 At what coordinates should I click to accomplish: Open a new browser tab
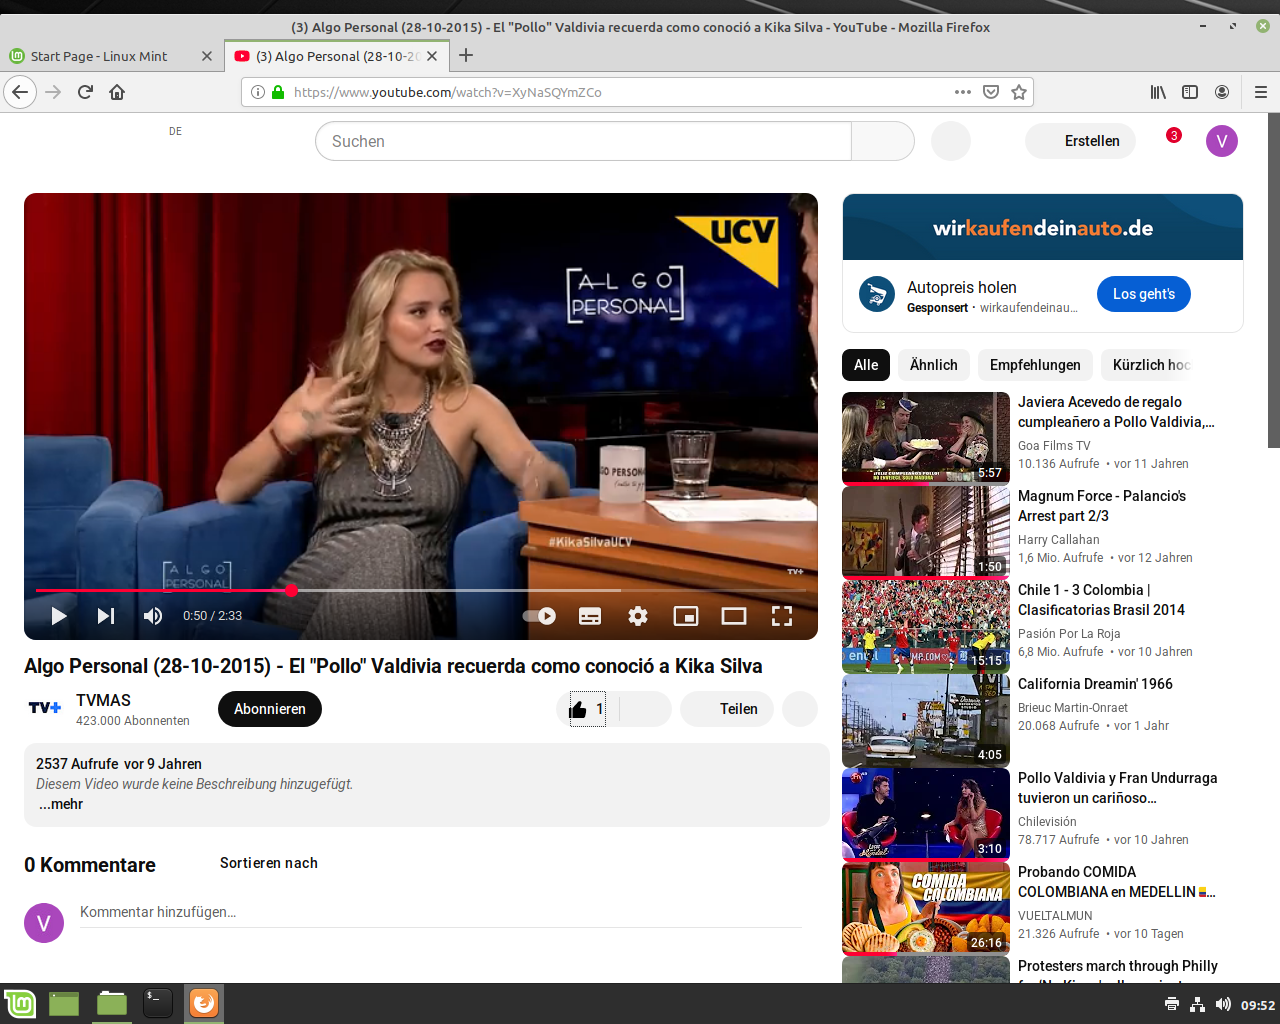tap(466, 56)
